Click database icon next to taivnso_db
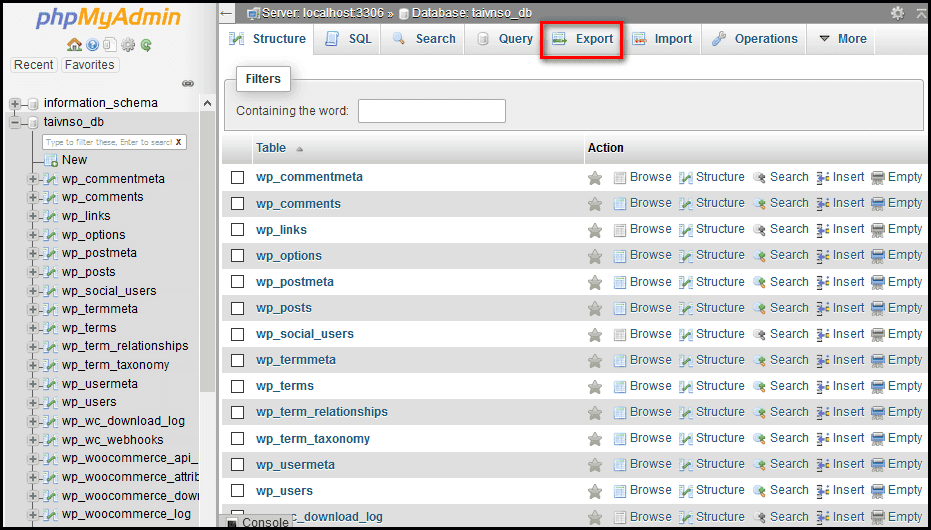 [x=33, y=123]
